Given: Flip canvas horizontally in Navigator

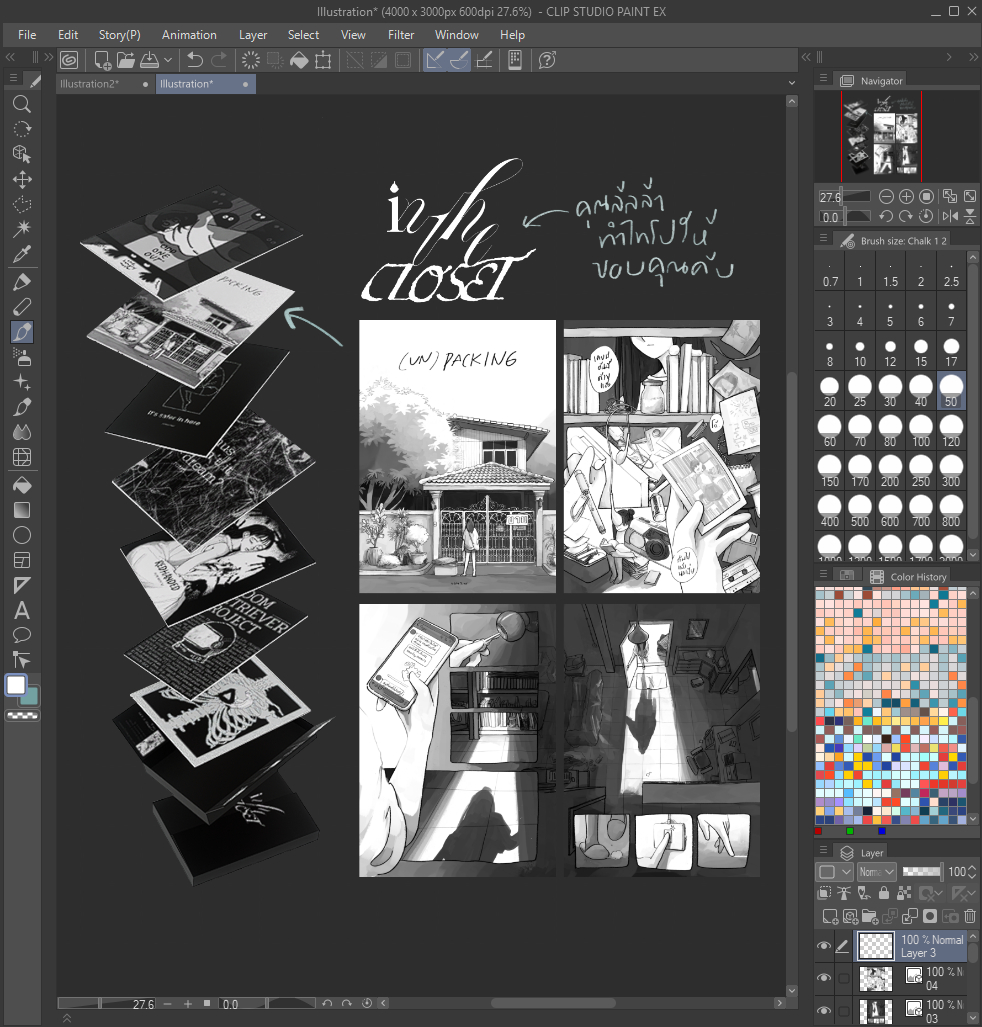Looking at the screenshot, I should coord(949,216).
